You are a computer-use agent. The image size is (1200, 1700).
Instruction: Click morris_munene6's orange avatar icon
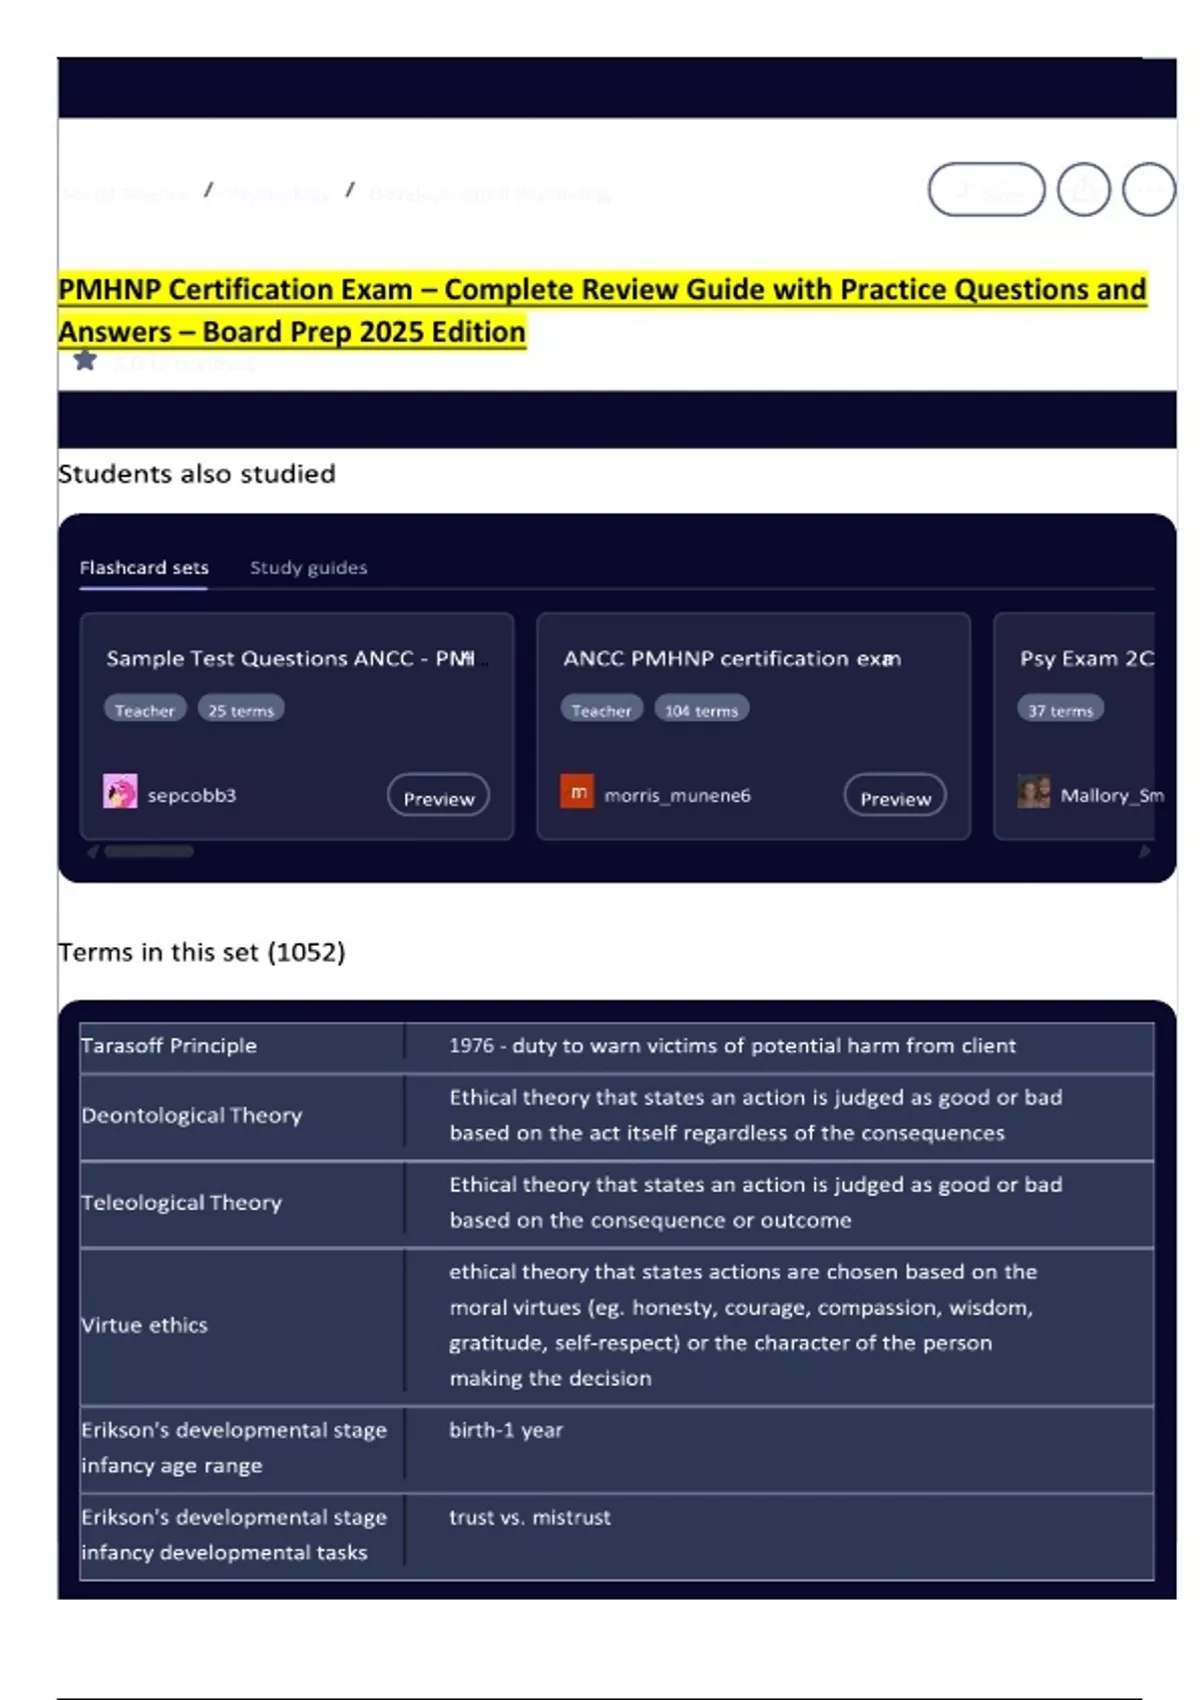pos(577,792)
